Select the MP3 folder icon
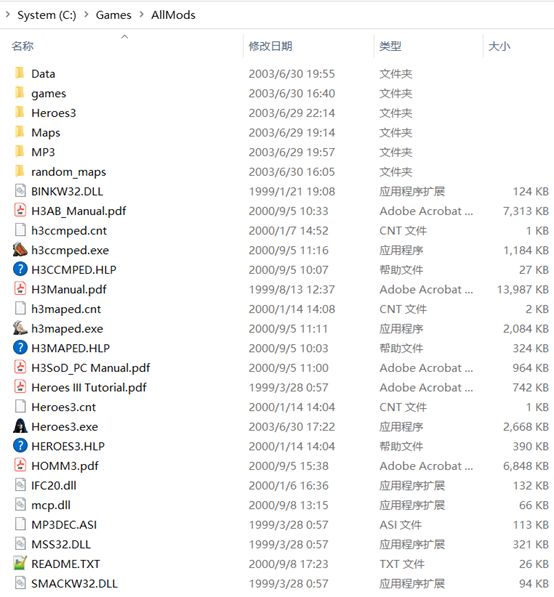This screenshot has width=554, height=597. coord(20,152)
